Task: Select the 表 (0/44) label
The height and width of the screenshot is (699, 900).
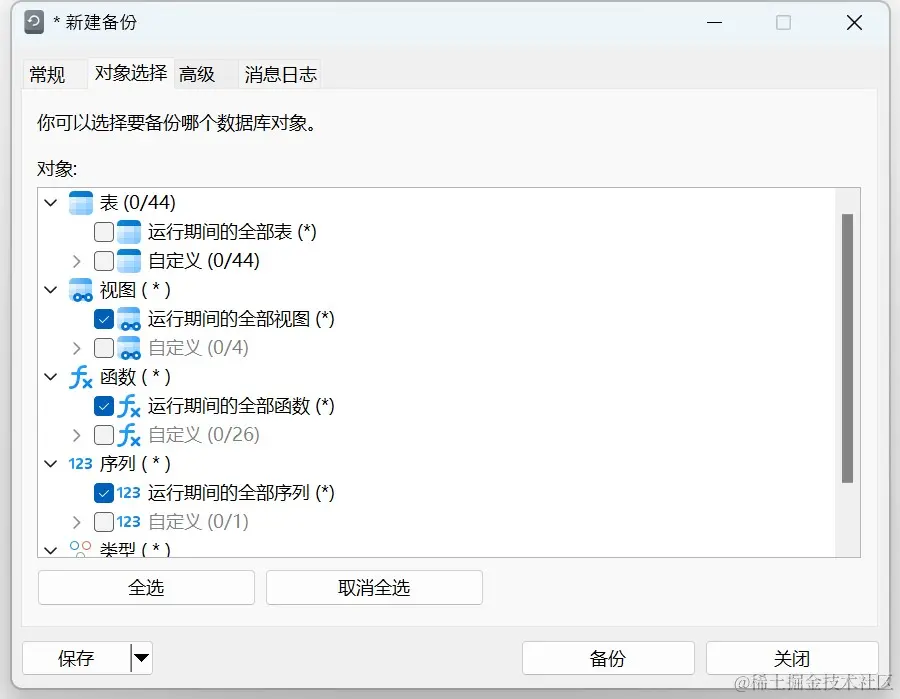Action: coord(138,203)
